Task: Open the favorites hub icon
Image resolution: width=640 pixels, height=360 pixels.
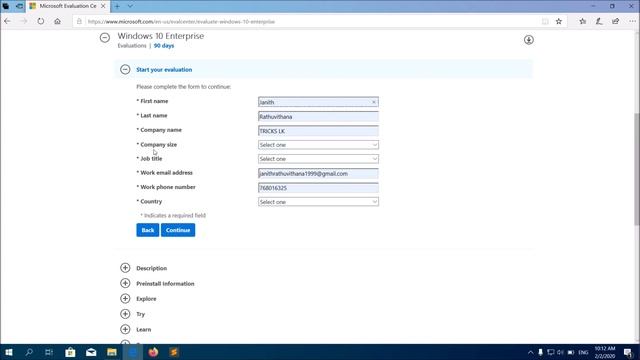Action: click(x=582, y=21)
